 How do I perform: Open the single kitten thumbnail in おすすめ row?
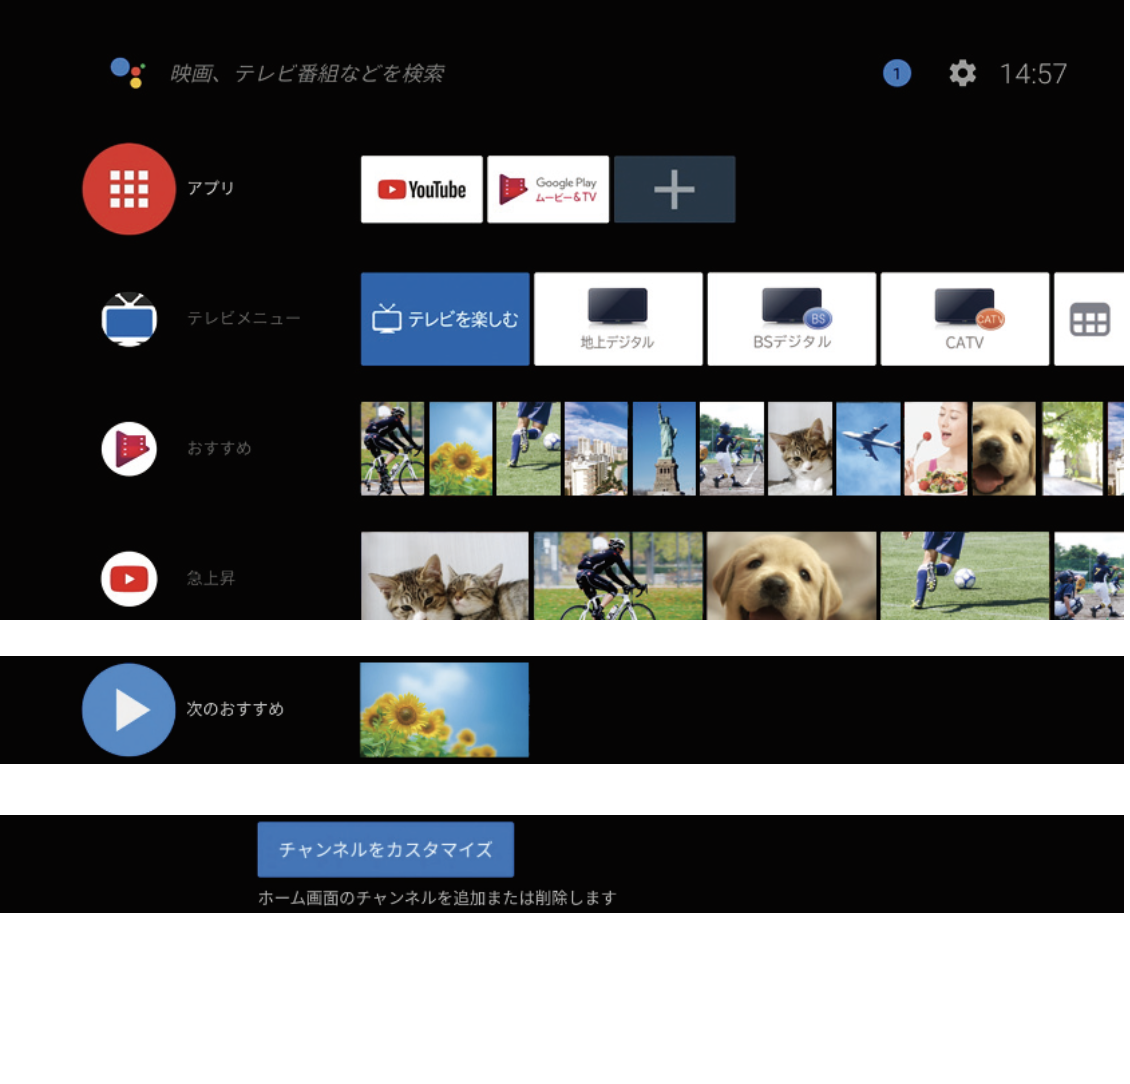800,448
